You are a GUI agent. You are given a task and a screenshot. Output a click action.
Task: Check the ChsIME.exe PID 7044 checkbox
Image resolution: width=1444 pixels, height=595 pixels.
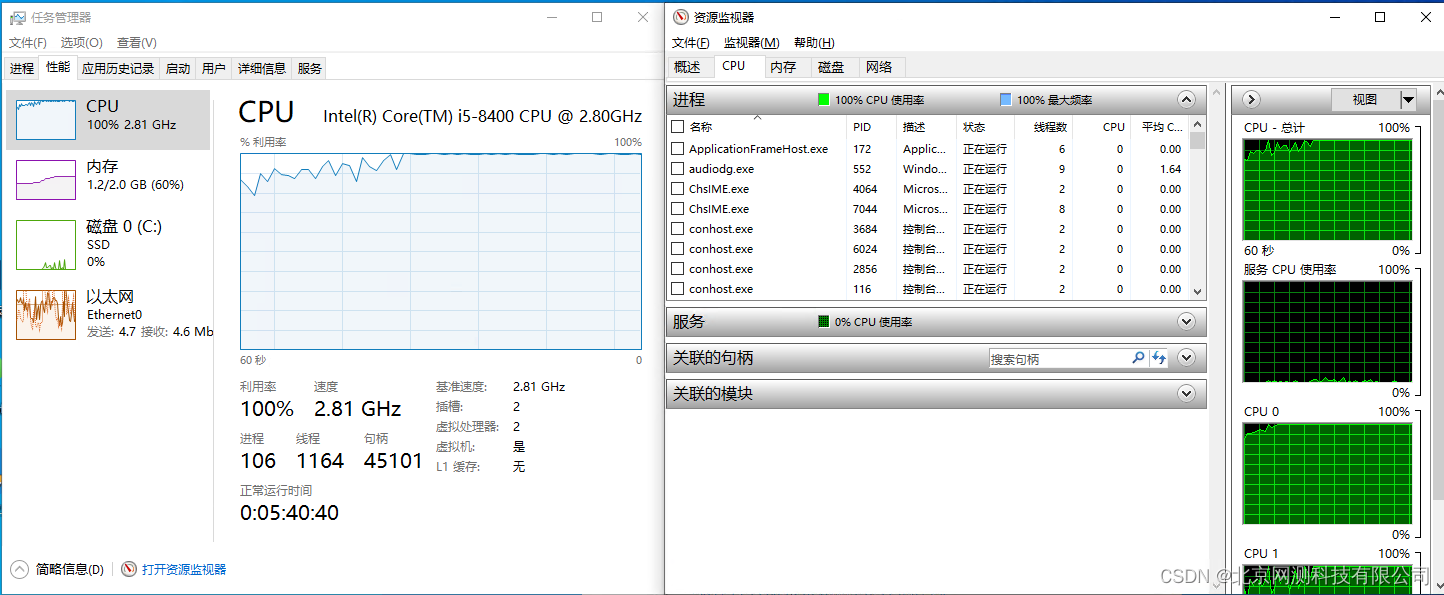(678, 209)
